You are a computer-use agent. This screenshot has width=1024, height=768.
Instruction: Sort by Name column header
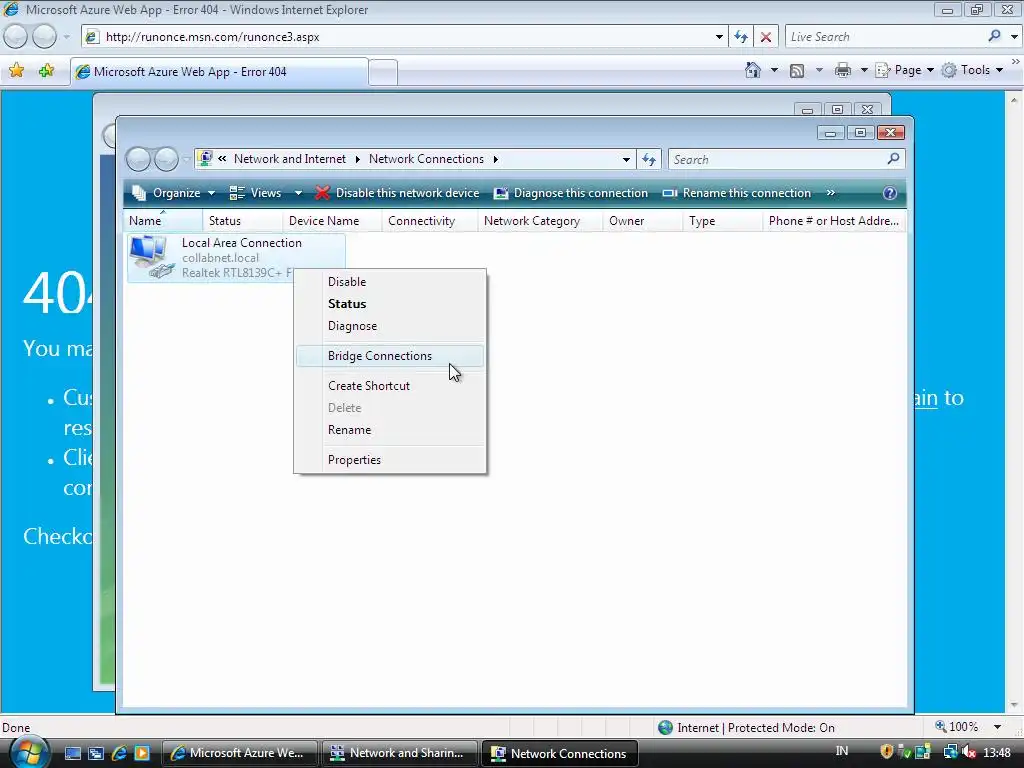click(163, 221)
